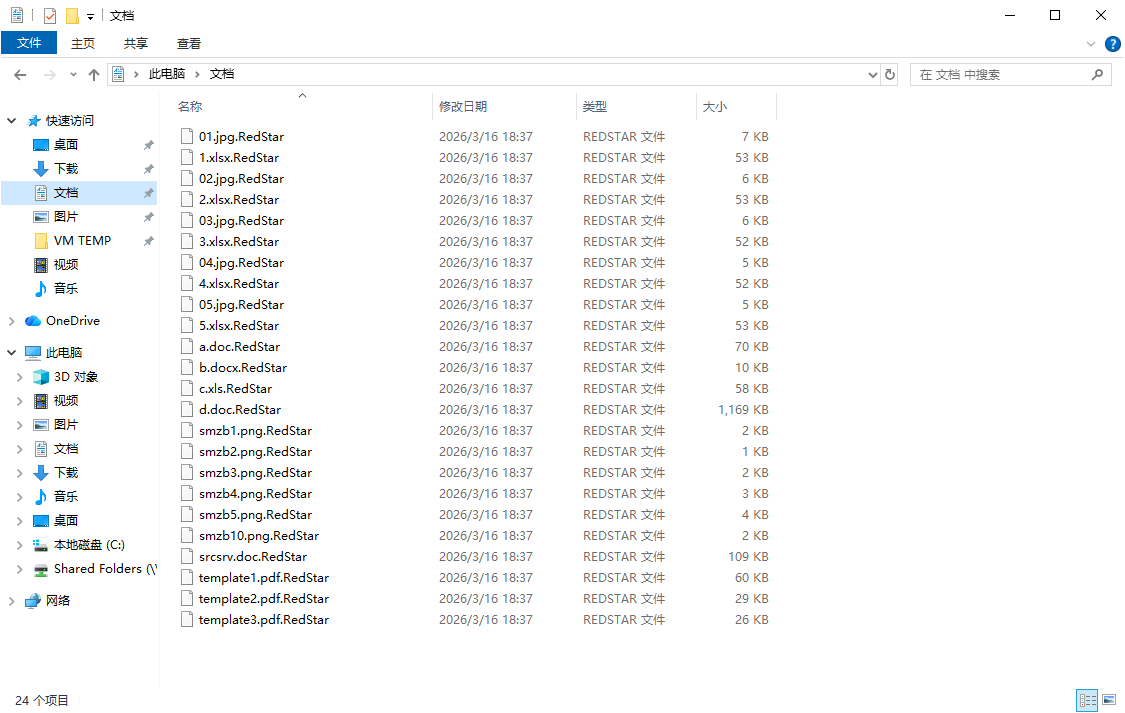Screen dimensions: 1125x713
Task: Refresh the 文档 folder view
Action: (890, 75)
